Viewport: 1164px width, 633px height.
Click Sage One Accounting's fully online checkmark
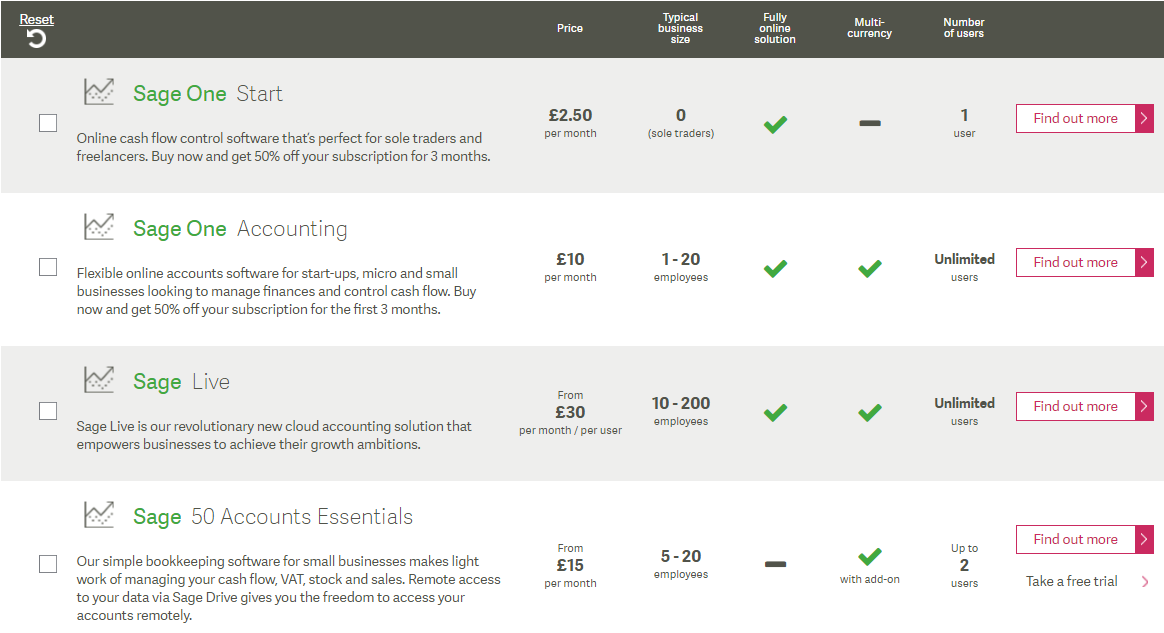point(775,268)
